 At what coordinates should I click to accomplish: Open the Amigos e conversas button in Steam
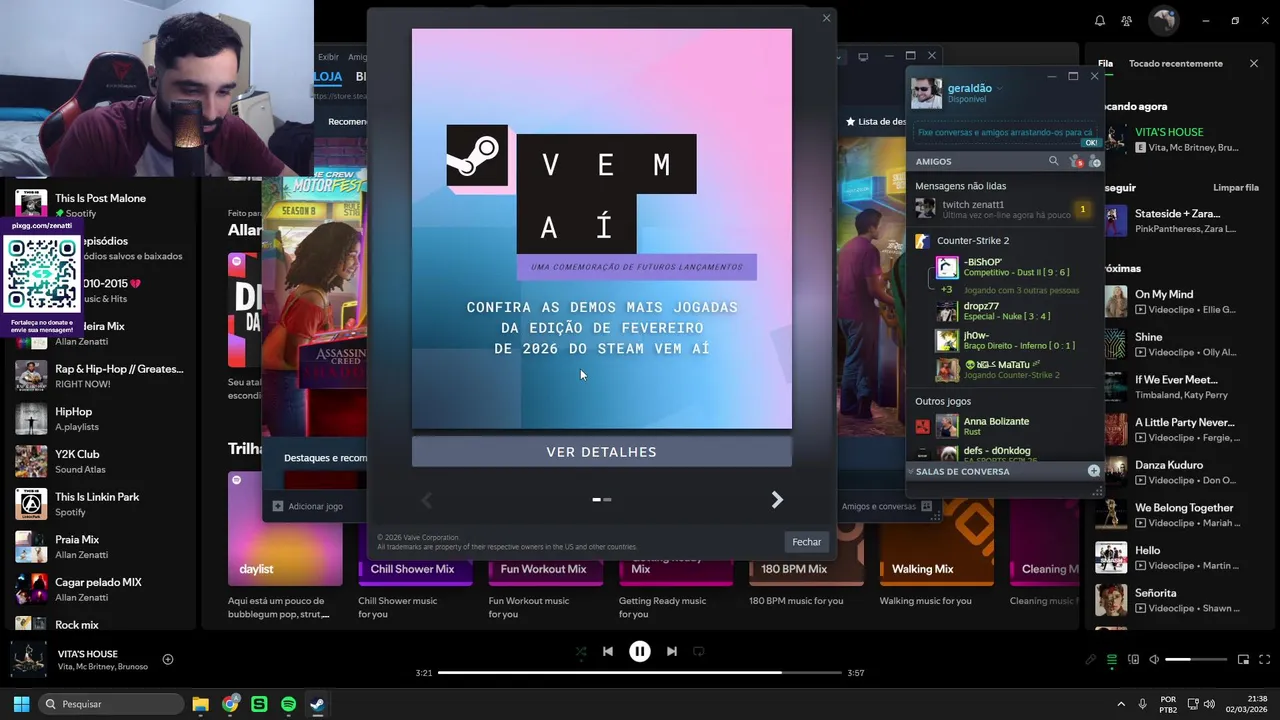pos(886,506)
